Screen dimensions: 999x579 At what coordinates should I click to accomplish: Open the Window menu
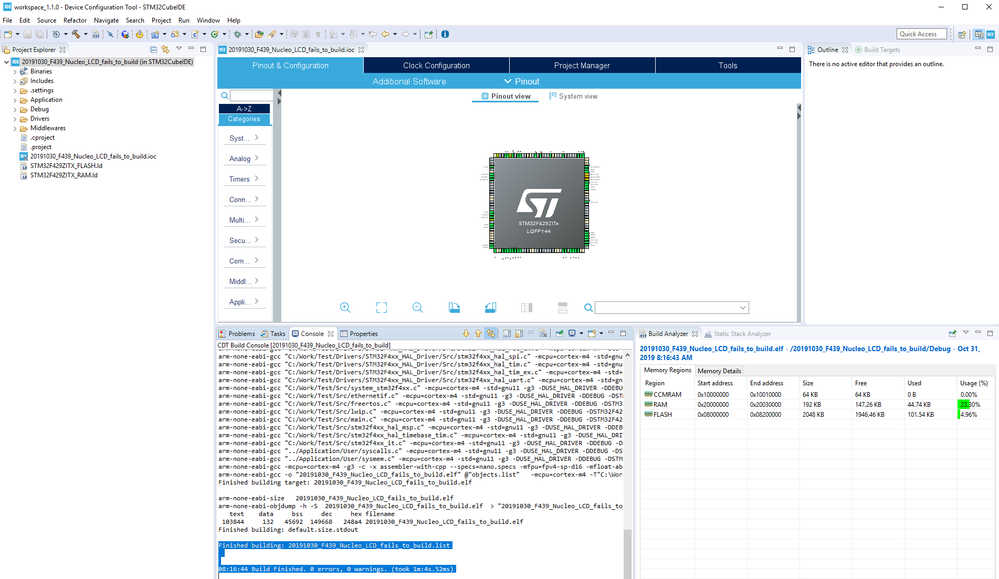coord(208,20)
